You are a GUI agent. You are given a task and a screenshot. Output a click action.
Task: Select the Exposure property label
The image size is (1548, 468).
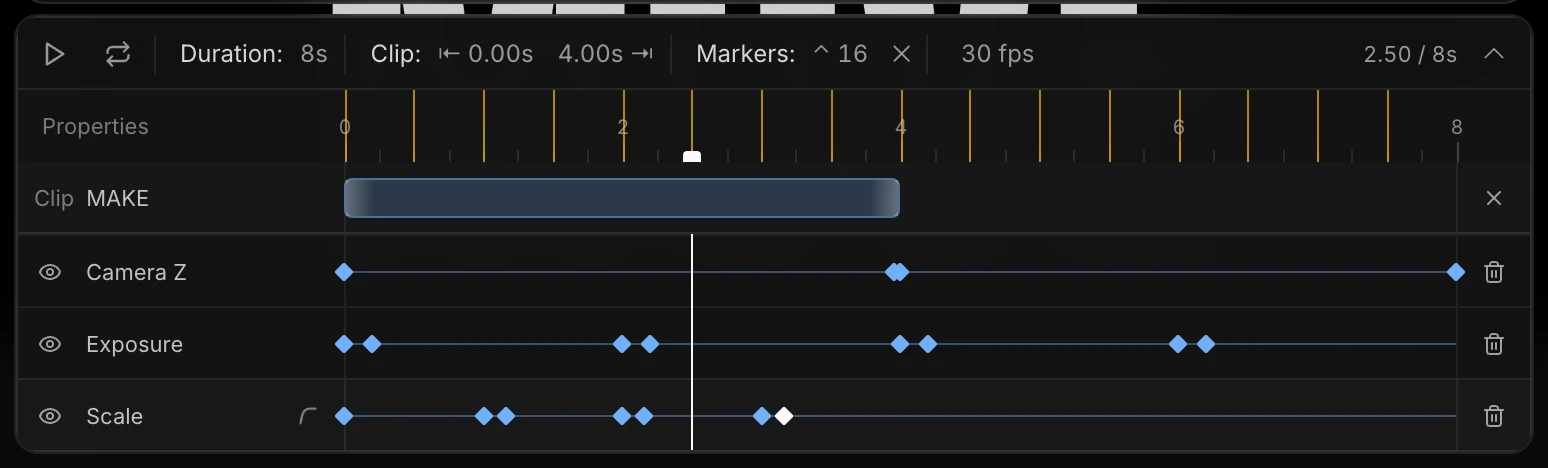[134, 344]
